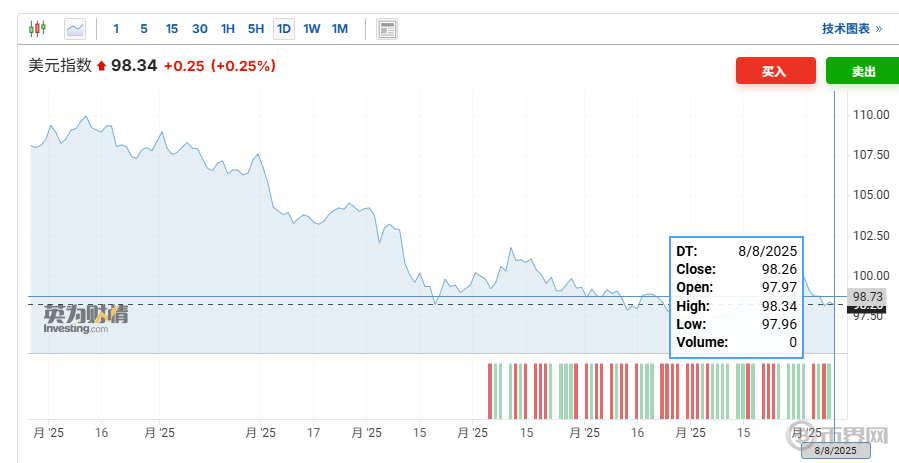Open the 技术图表 link
This screenshot has height=463, width=899.
point(845,29)
